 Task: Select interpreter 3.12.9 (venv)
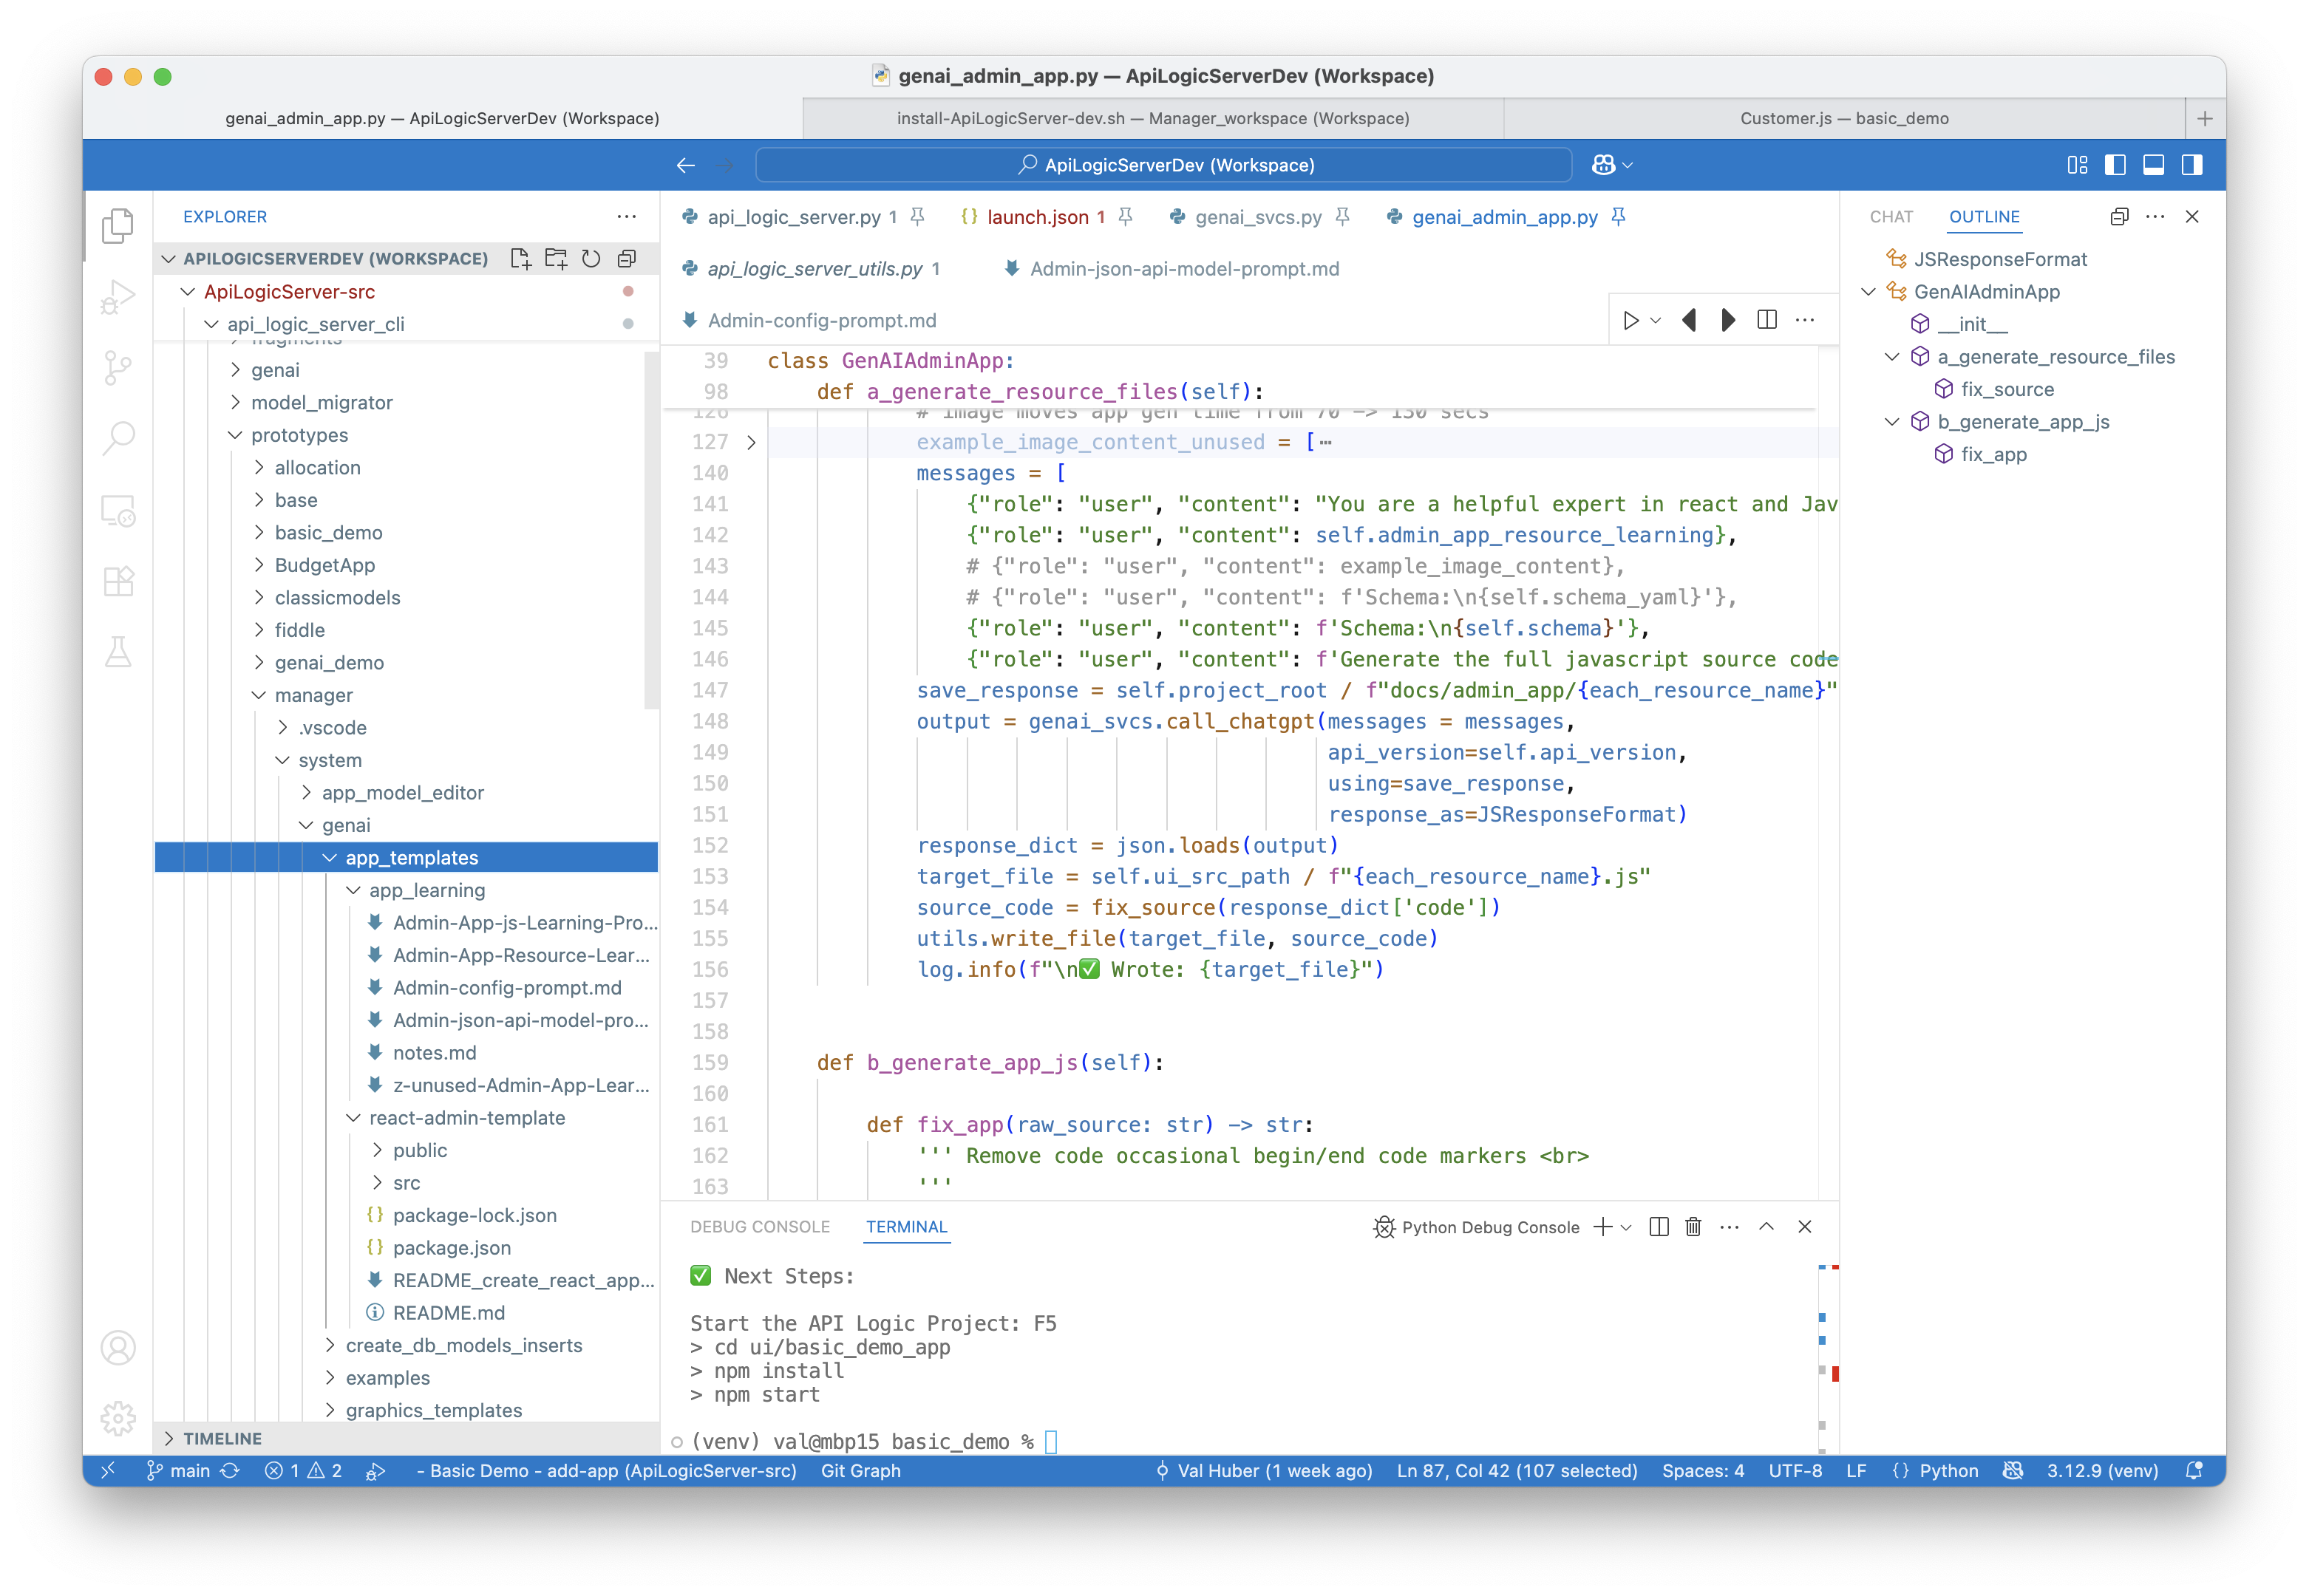2102,1471
